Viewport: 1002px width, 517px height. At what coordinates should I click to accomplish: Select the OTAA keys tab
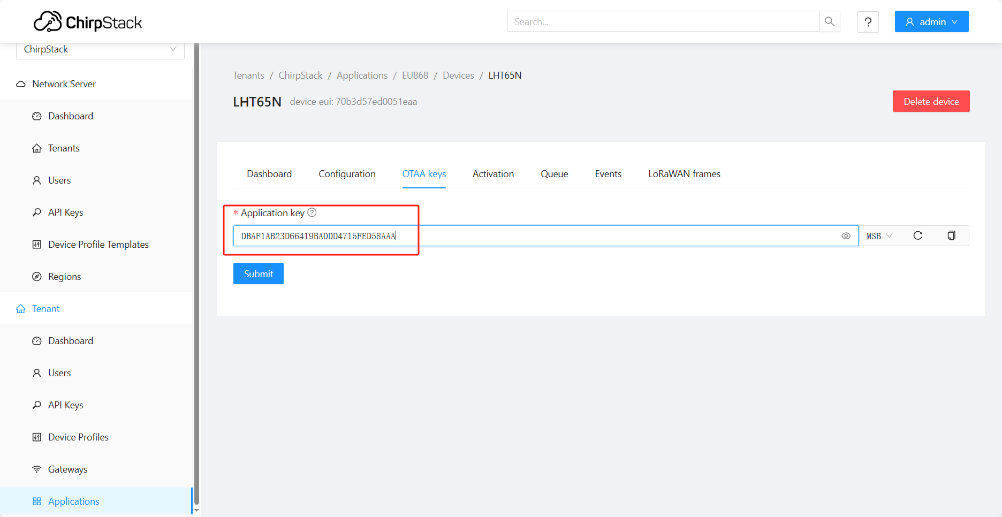[424, 174]
